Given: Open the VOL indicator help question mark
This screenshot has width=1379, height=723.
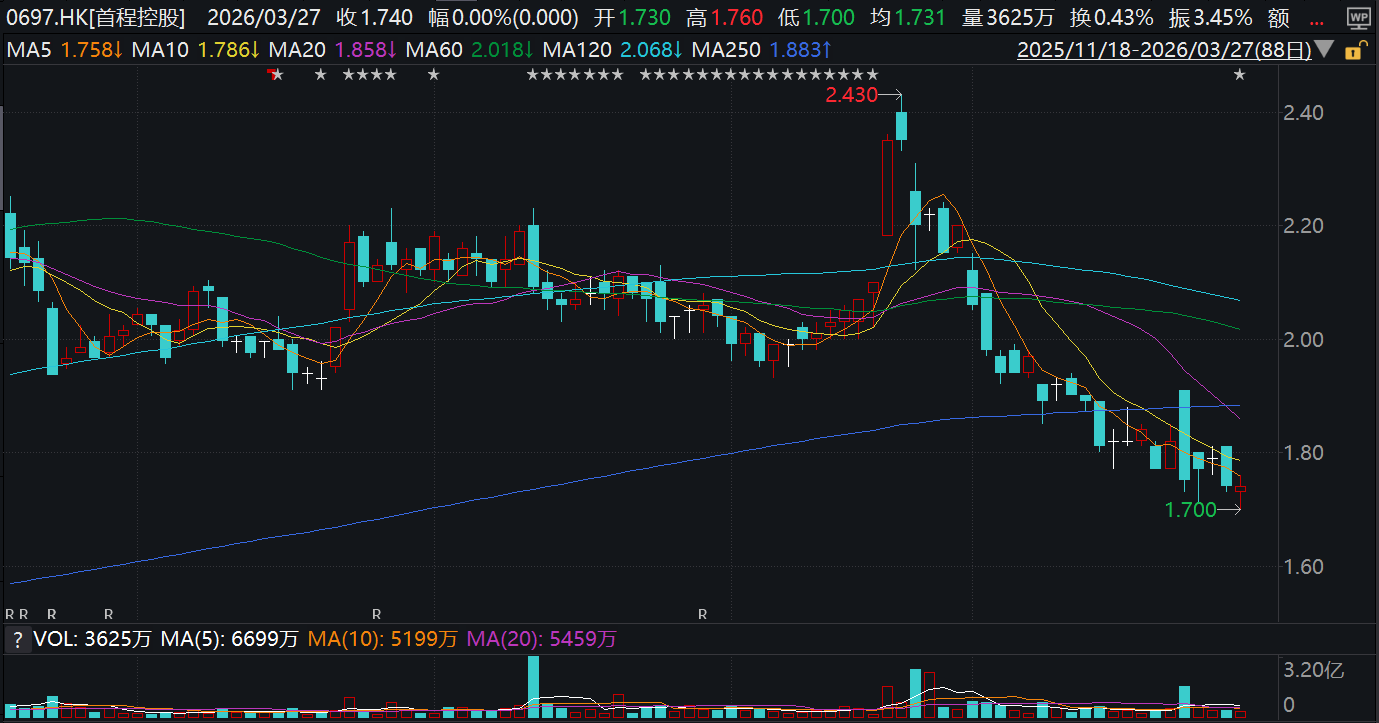Looking at the screenshot, I should [x=17, y=639].
